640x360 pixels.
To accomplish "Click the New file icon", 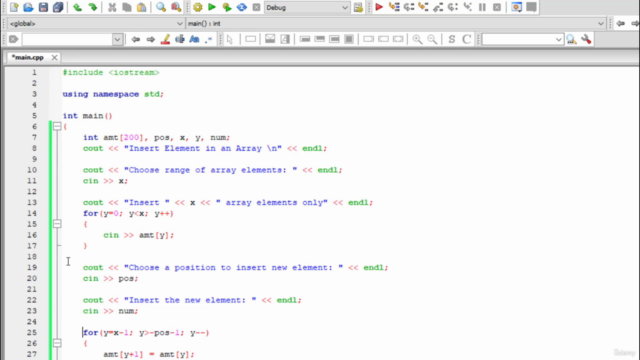I will click(14, 7).
